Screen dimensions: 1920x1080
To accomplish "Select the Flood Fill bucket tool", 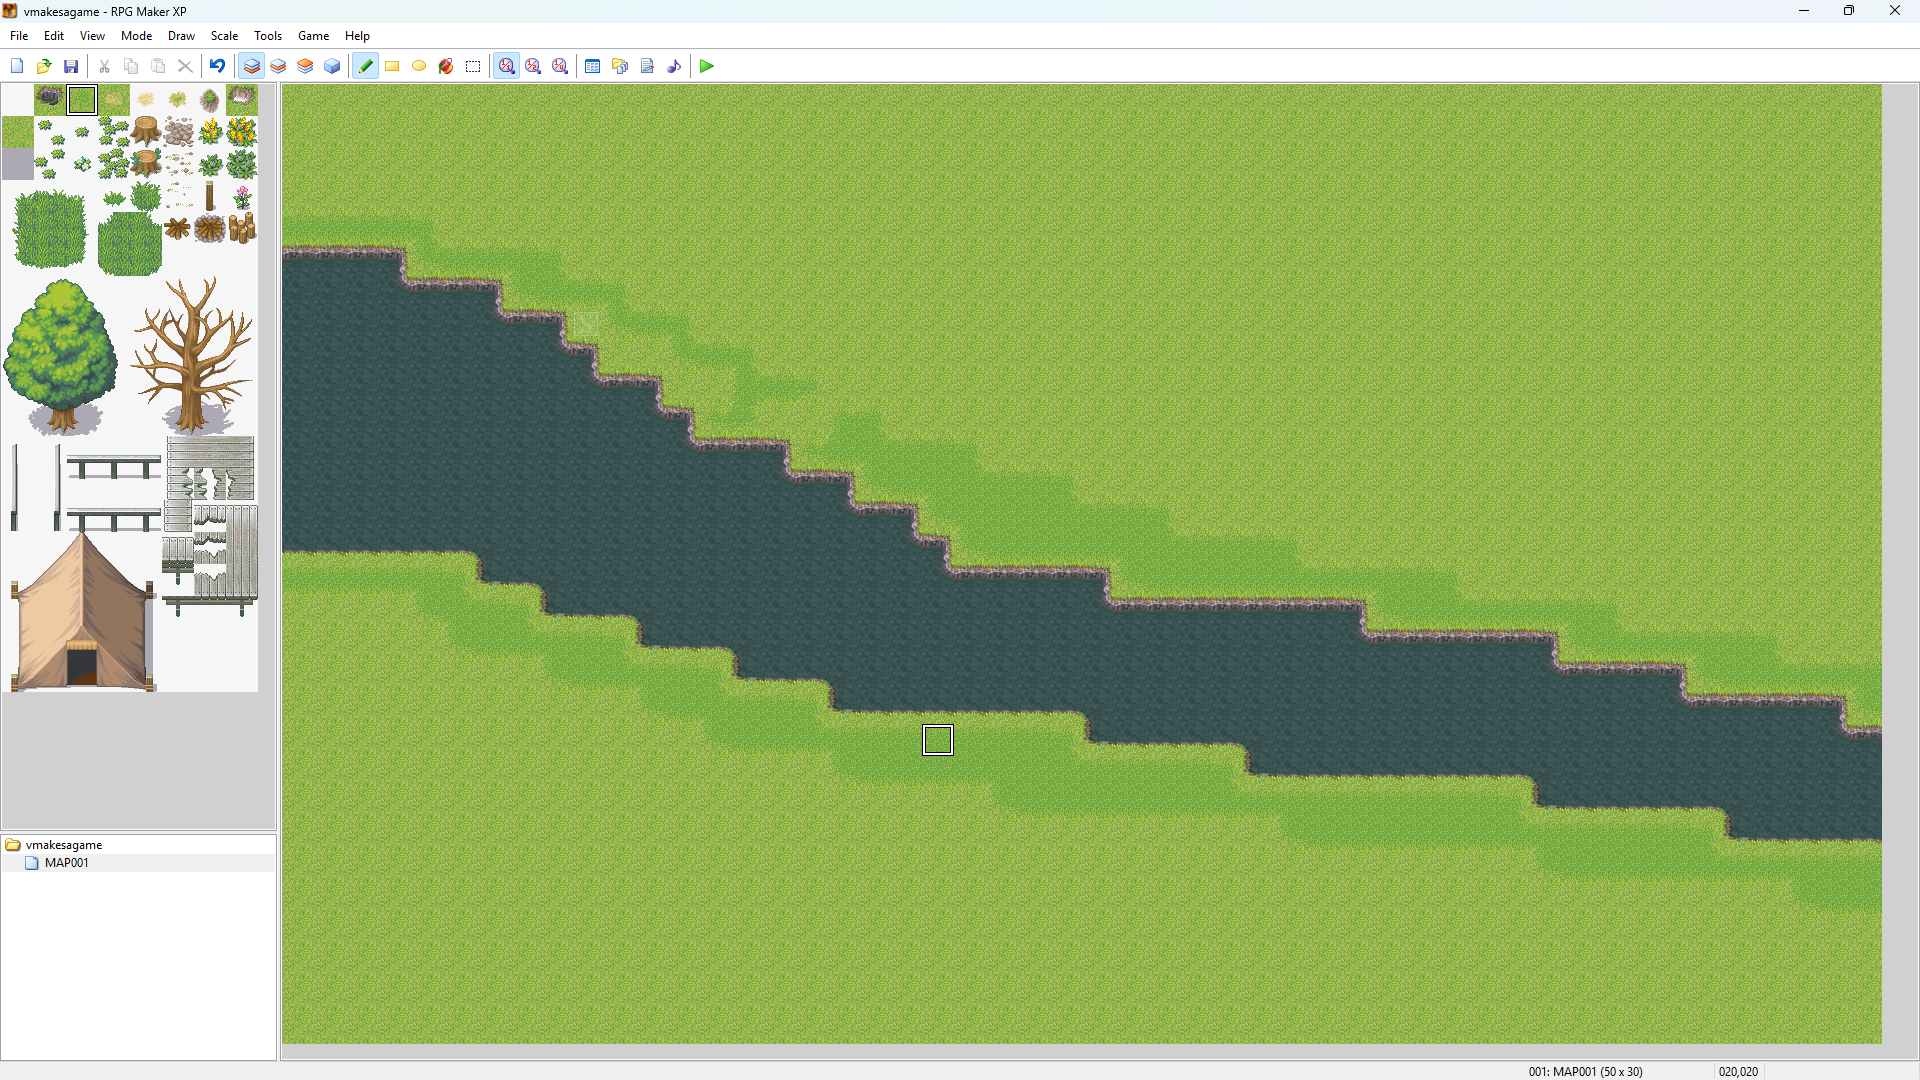I will point(447,66).
